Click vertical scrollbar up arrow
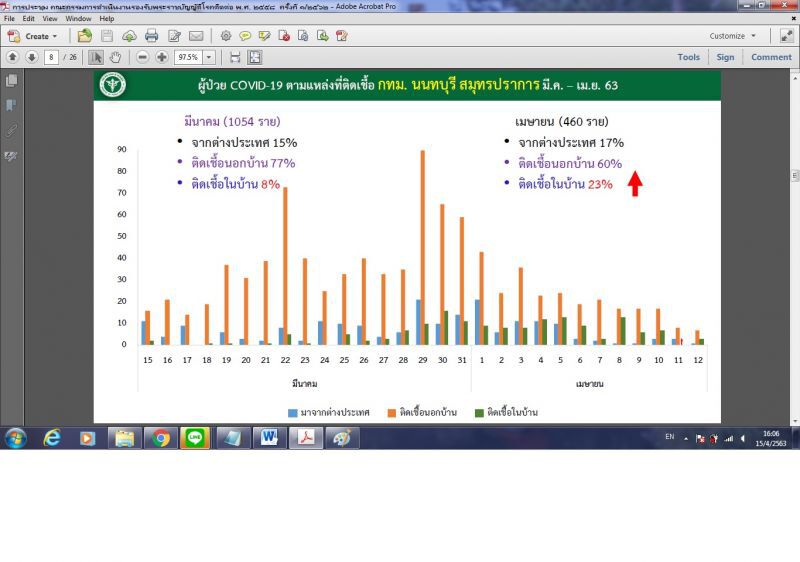Image resolution: width=800 pixels, height=562 pixels. [x=795, y=79]
